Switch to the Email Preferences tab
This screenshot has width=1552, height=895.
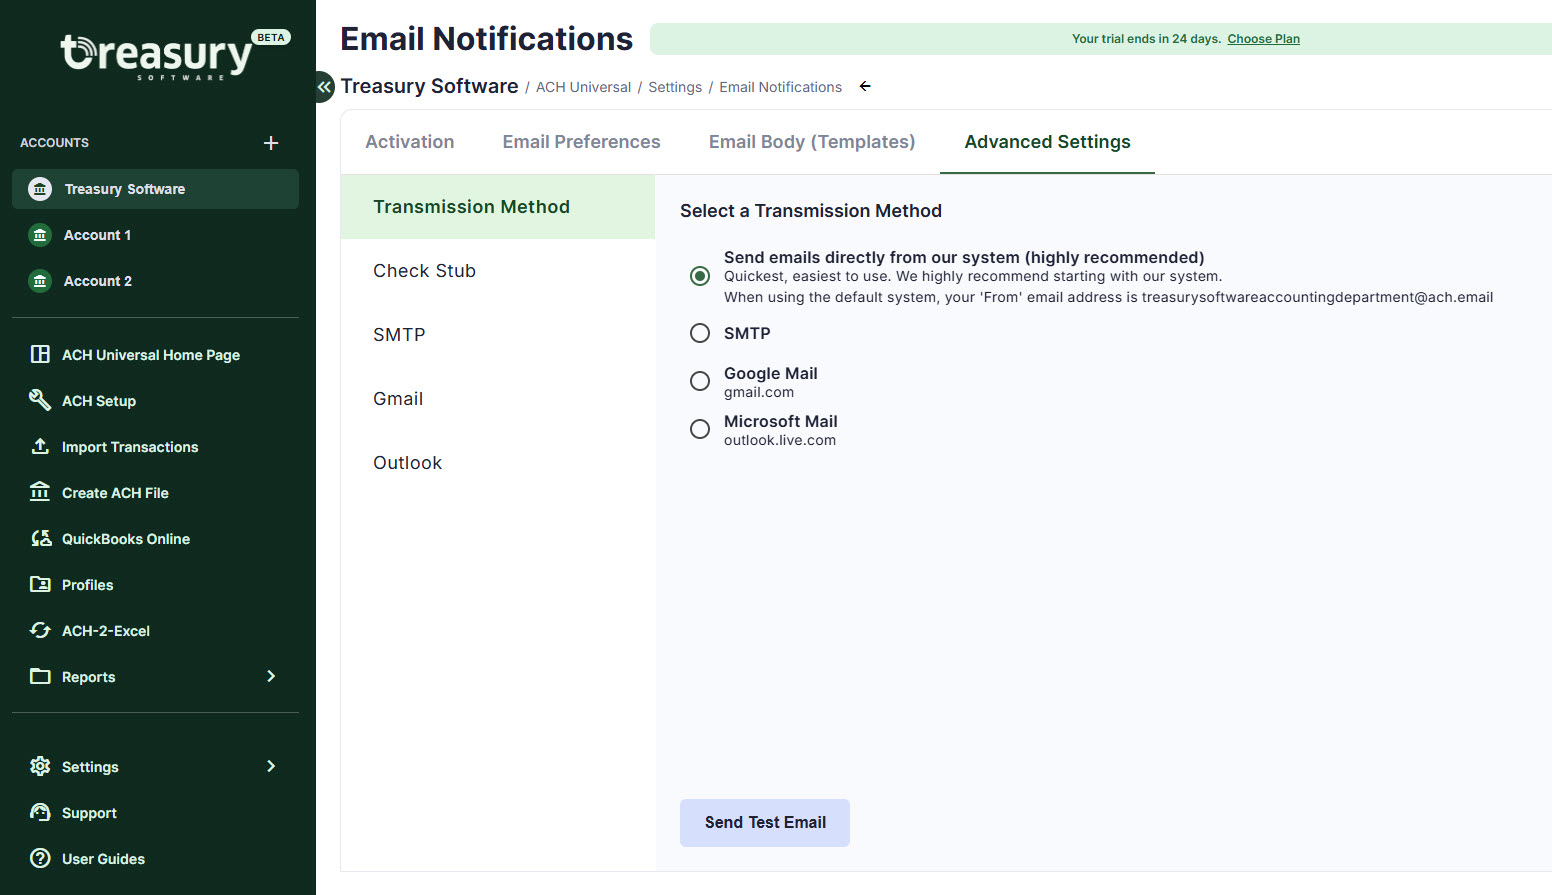[581, 142]
